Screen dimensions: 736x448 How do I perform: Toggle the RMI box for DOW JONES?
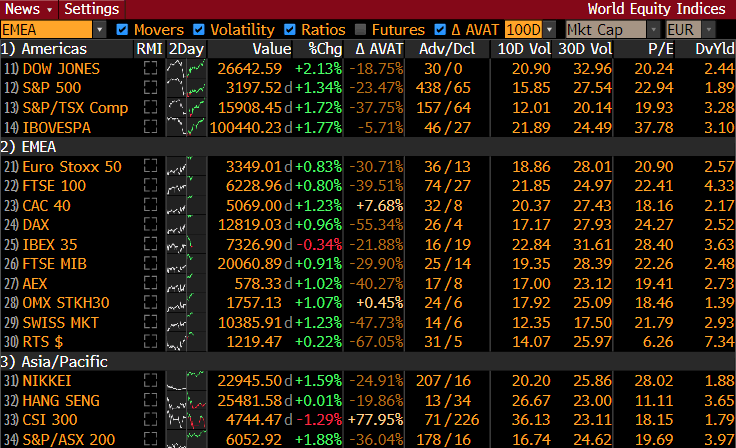tap(150, 68)
